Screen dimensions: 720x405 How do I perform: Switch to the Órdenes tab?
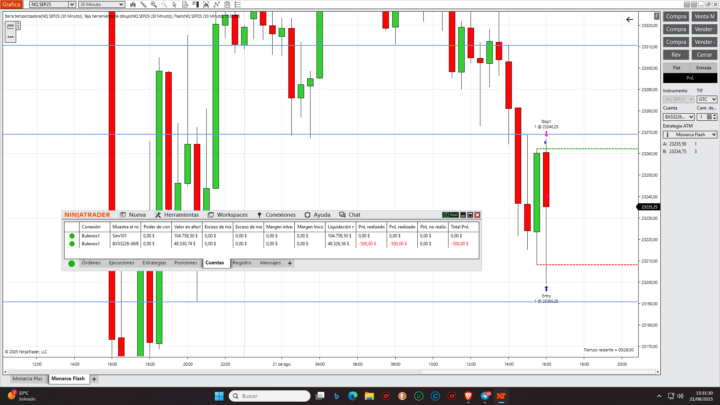coord(91,263)
